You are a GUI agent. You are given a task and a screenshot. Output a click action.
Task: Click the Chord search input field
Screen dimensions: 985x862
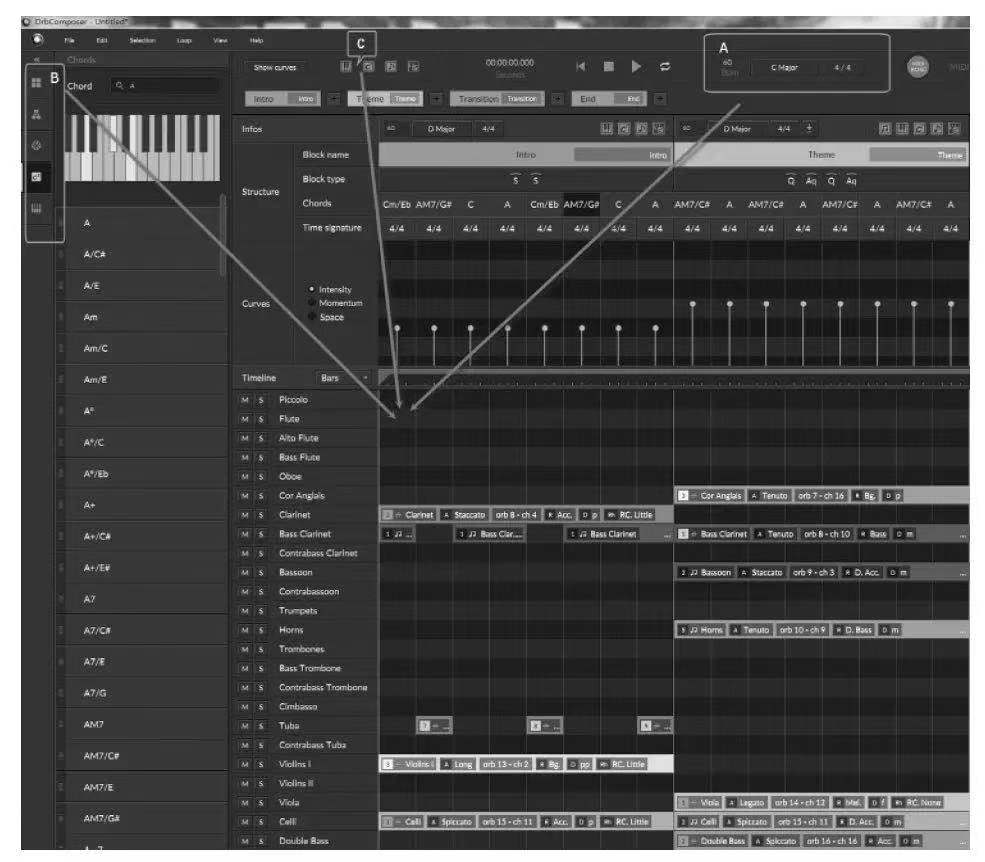(165, 85)
